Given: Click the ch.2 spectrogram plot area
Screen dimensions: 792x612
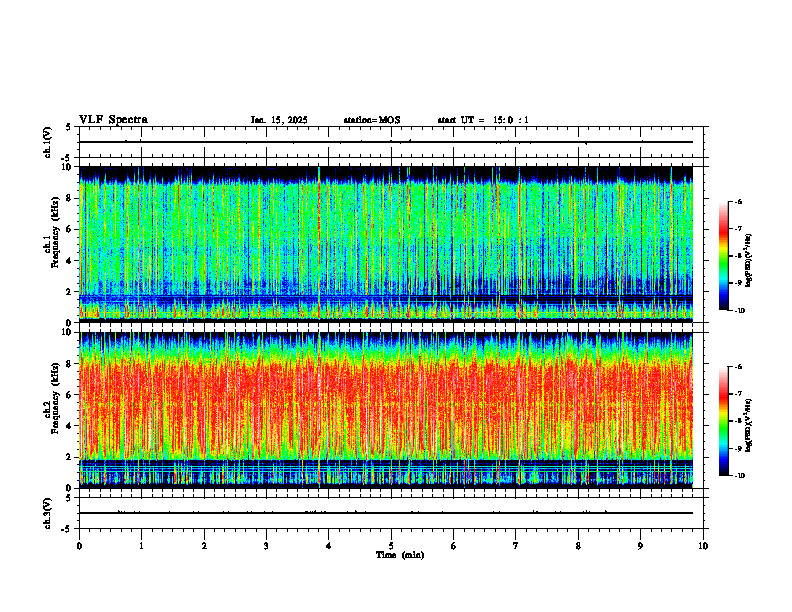Looking at the screenshot, I should tap(386, 410).
